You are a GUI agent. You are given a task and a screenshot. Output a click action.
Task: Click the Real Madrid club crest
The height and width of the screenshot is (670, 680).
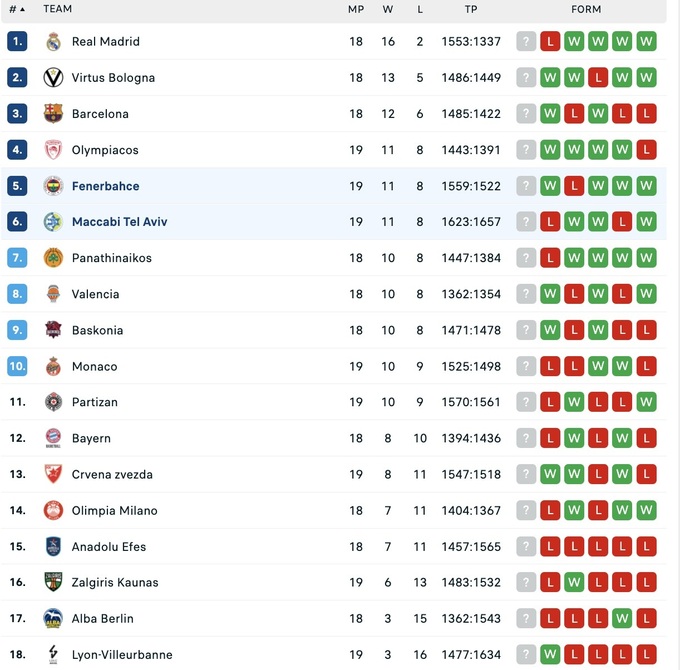tap(53, 42)
